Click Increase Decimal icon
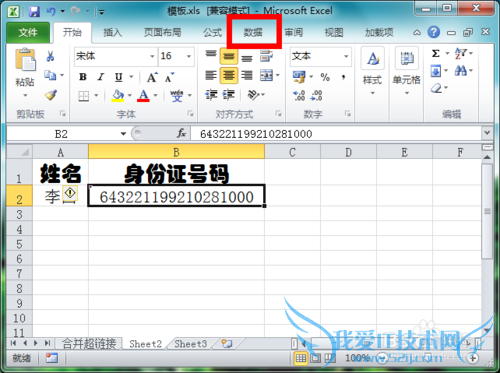 [299, 96]
